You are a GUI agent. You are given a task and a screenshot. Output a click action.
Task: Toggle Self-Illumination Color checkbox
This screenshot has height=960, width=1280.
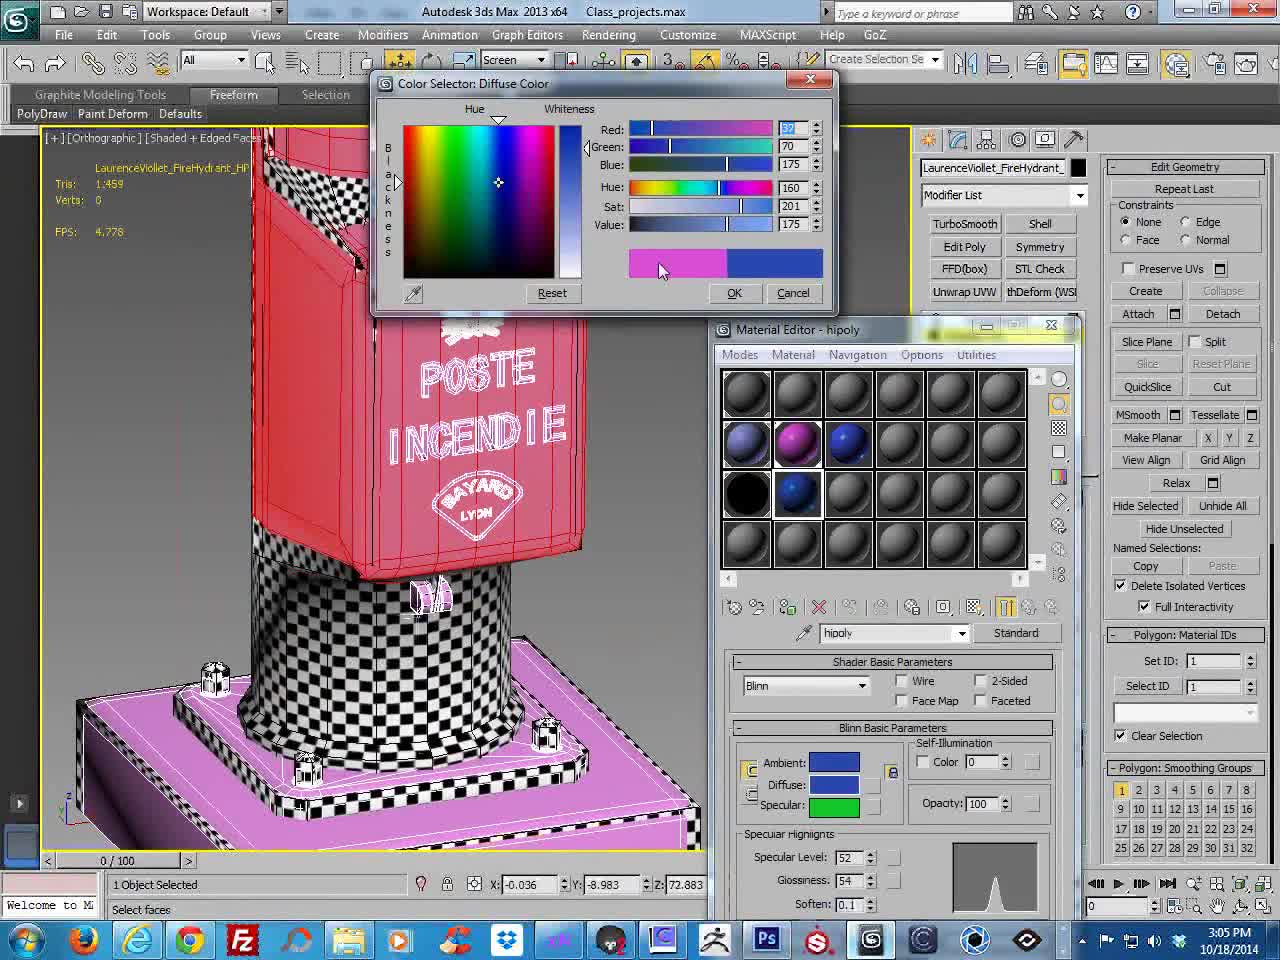pyautogui.click(x=923, y=762)
